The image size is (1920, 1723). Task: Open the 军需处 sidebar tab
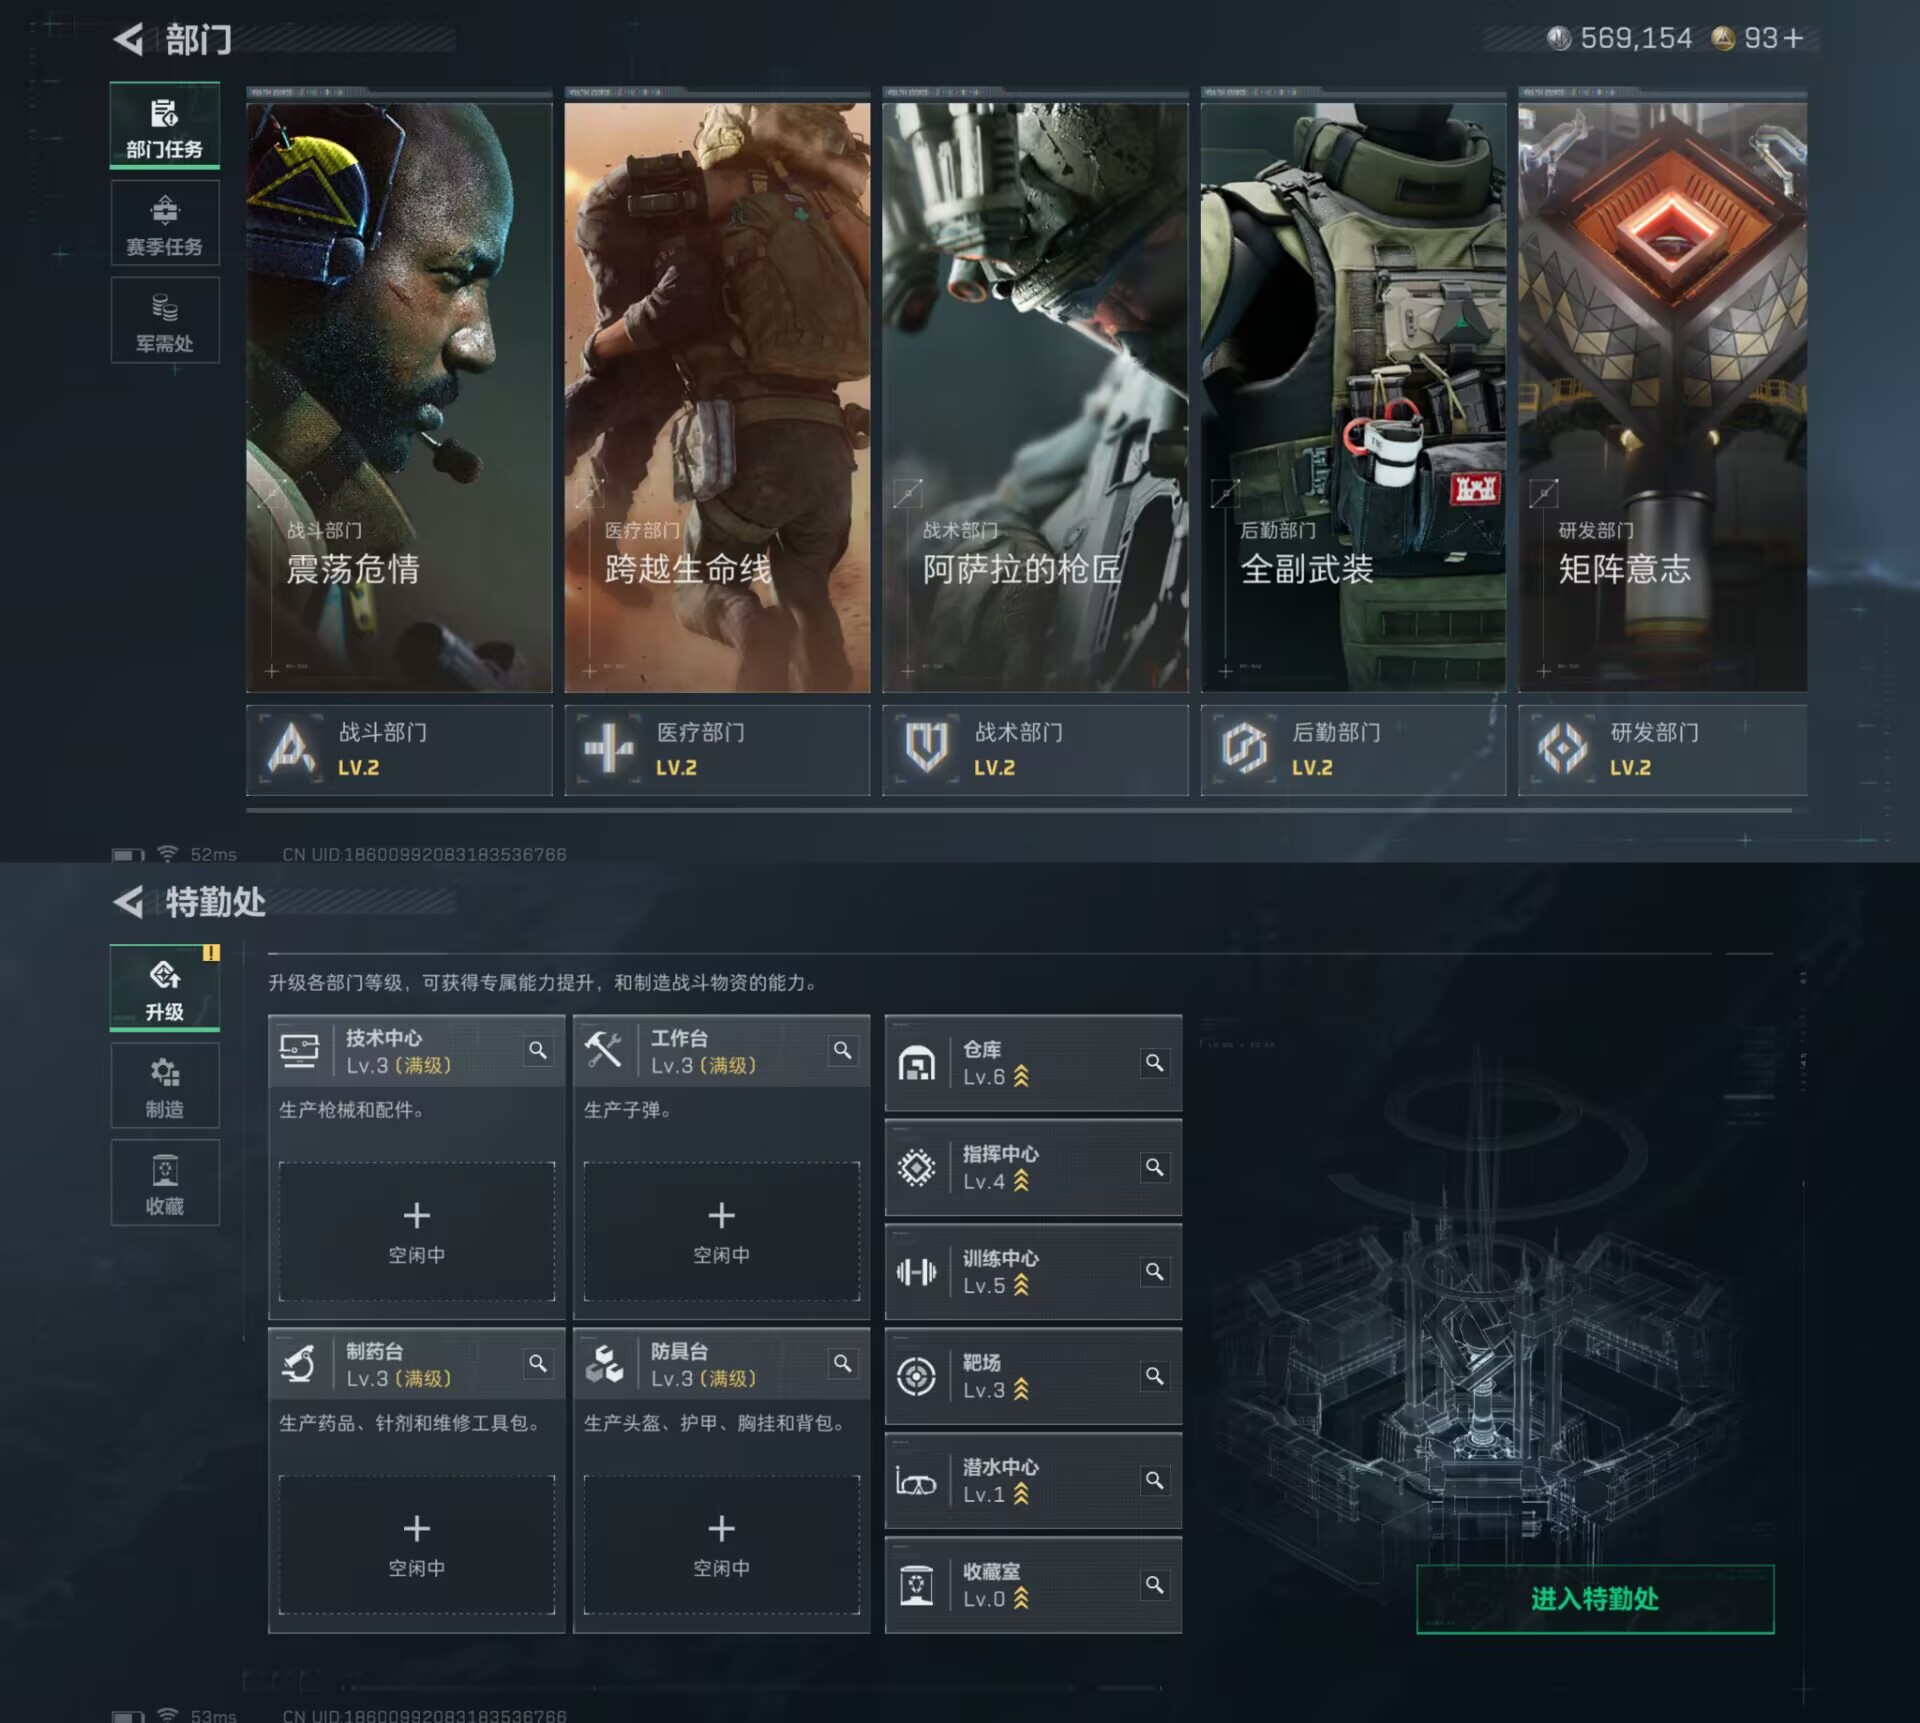pyautogui.click(x=165, y=321)
